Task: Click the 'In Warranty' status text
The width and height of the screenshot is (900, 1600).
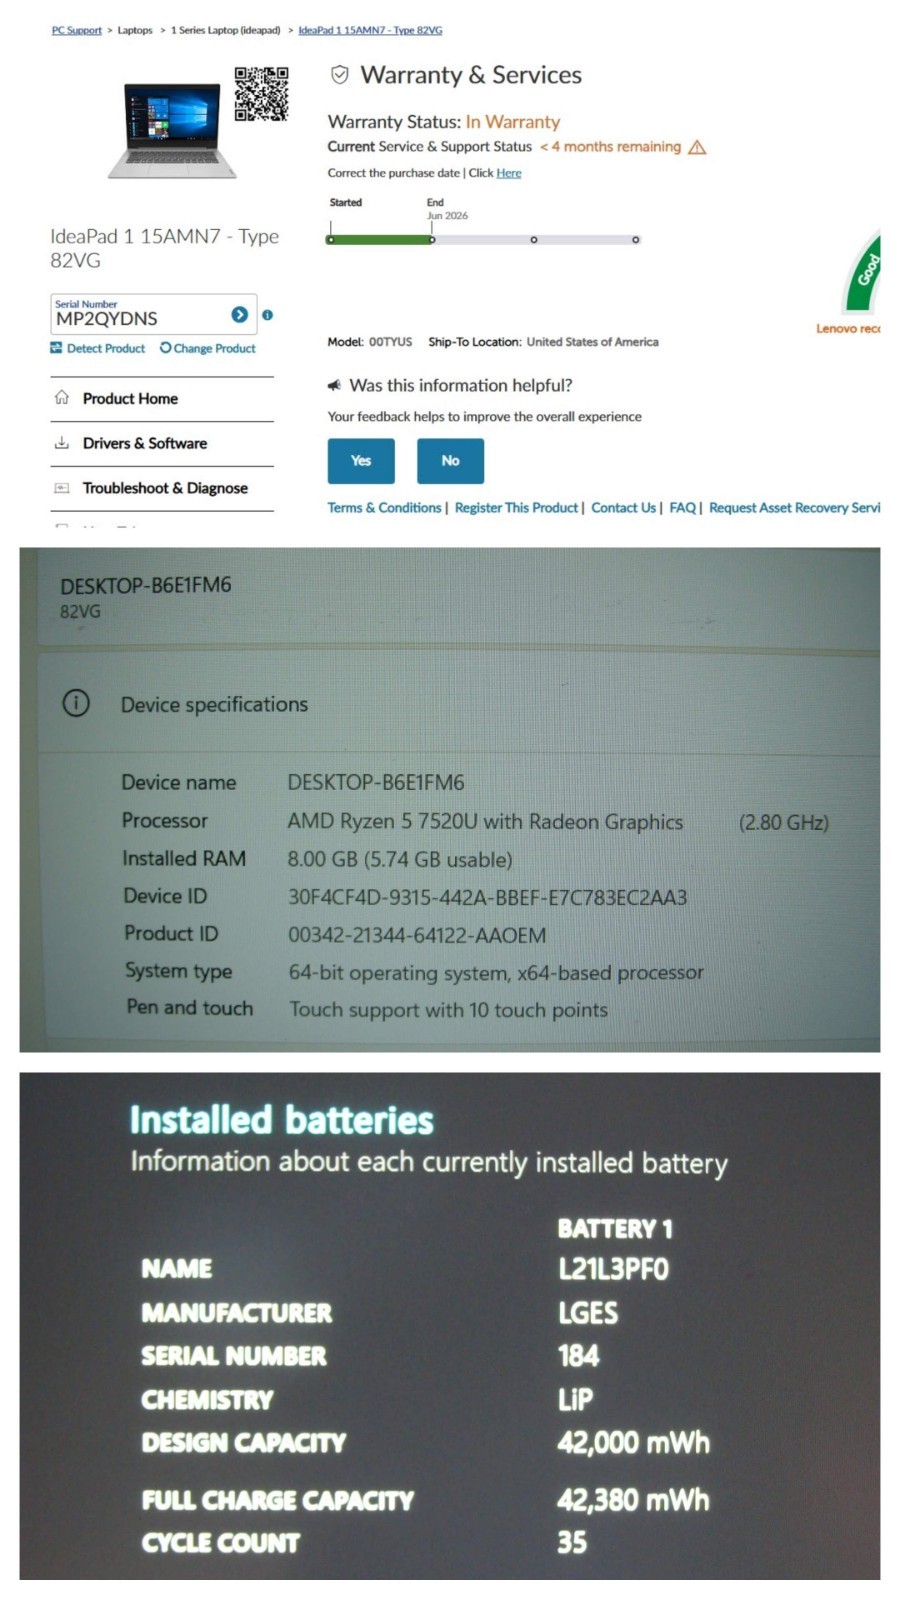Action: click(513, 122)
